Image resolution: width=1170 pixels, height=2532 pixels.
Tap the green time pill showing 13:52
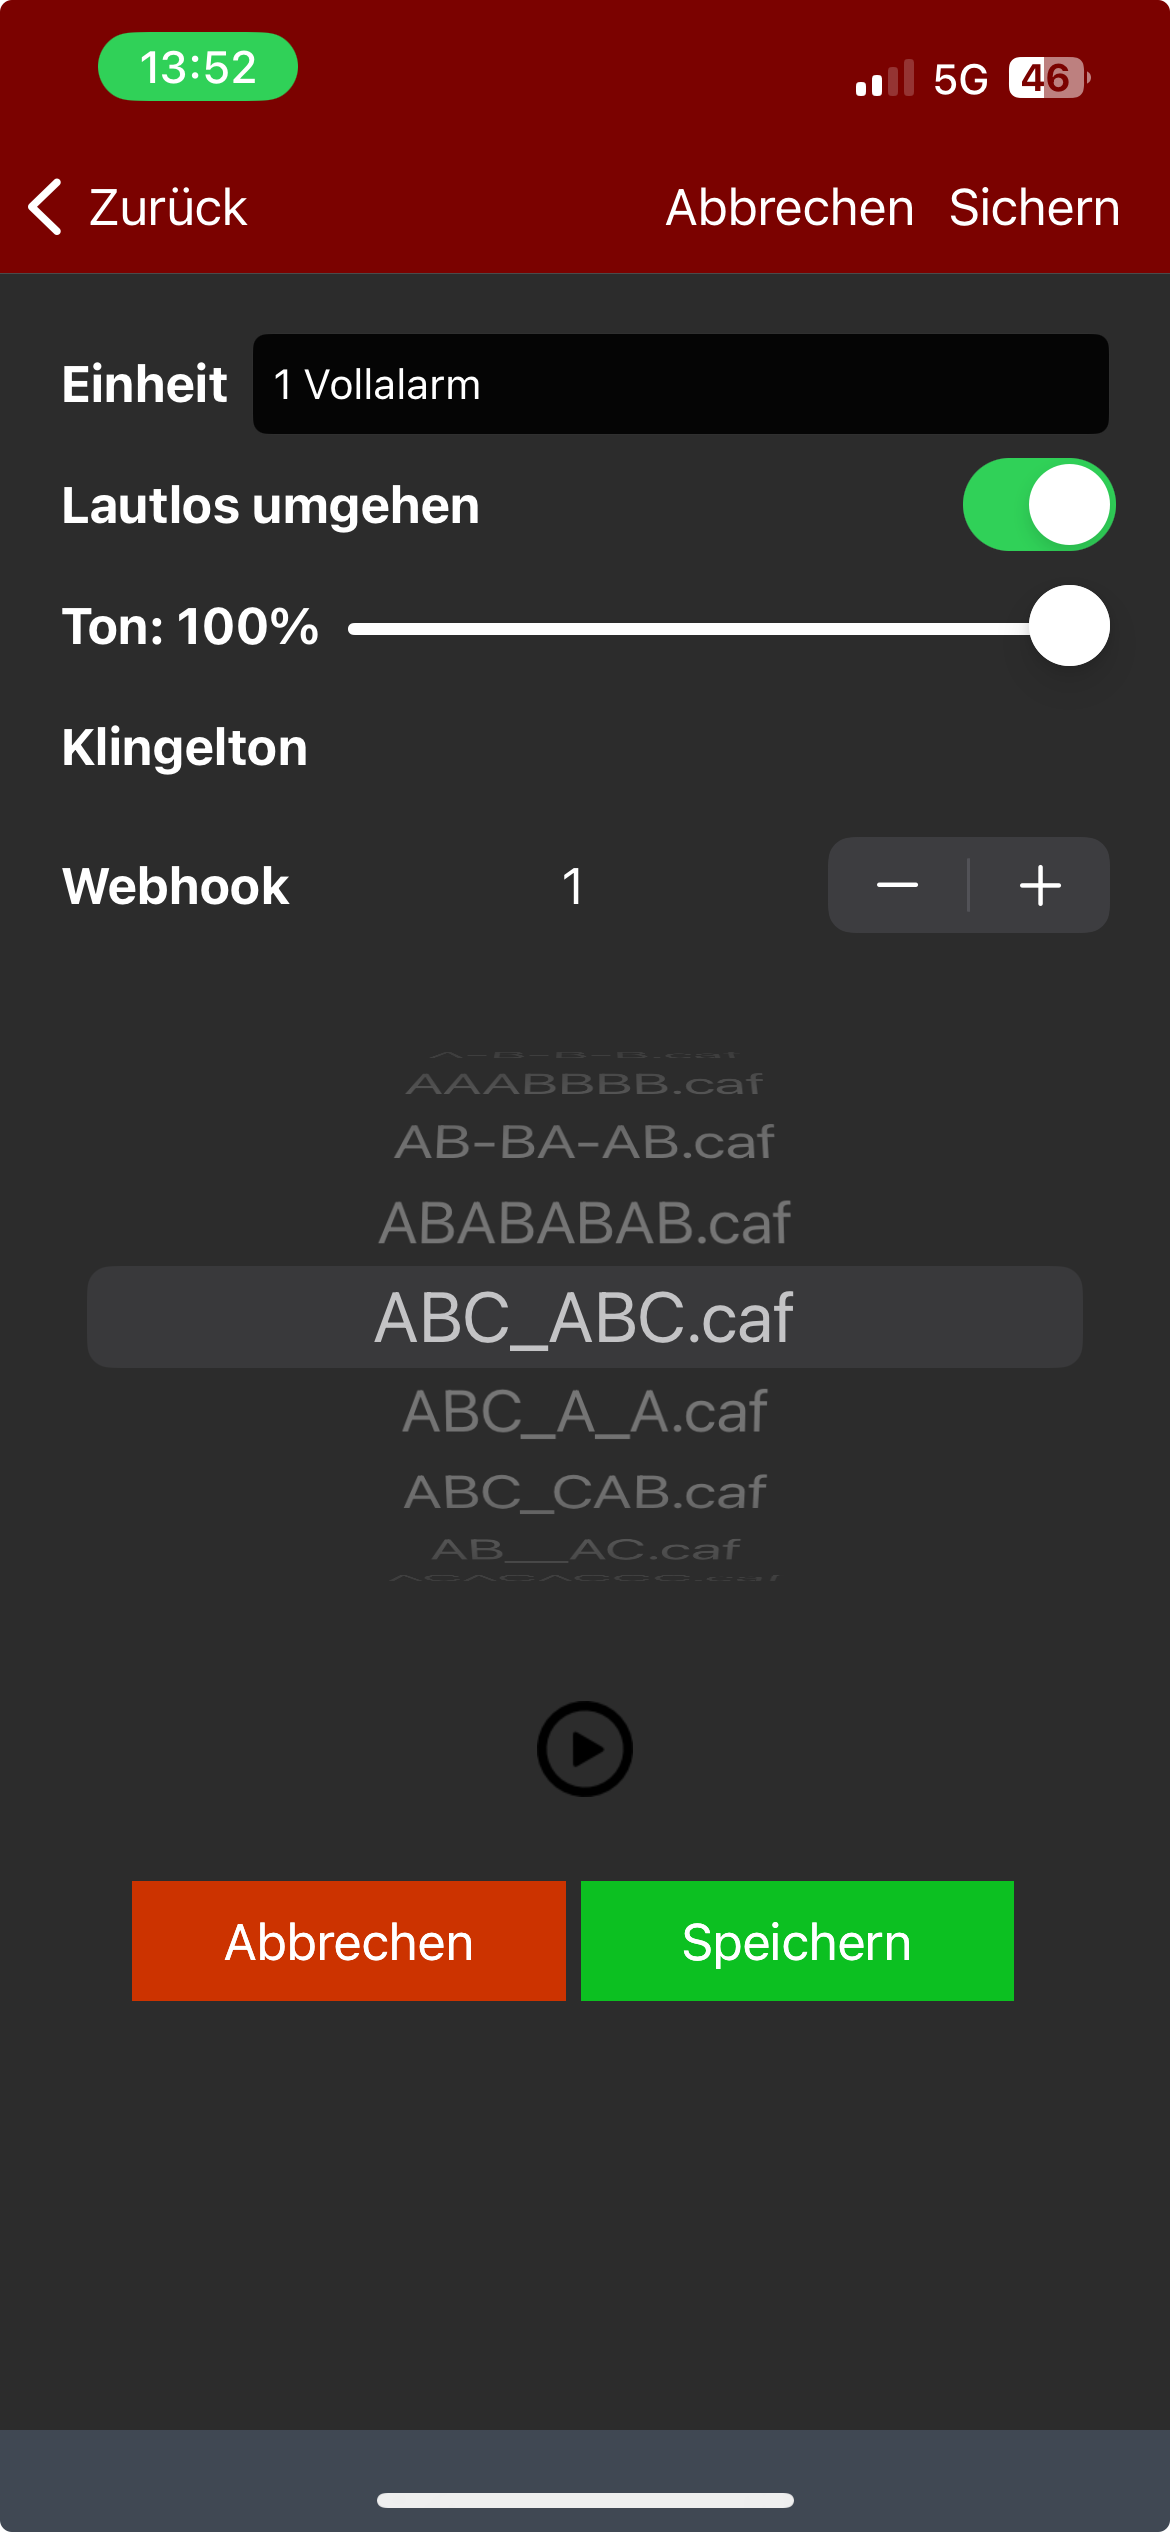click(197, 66)
